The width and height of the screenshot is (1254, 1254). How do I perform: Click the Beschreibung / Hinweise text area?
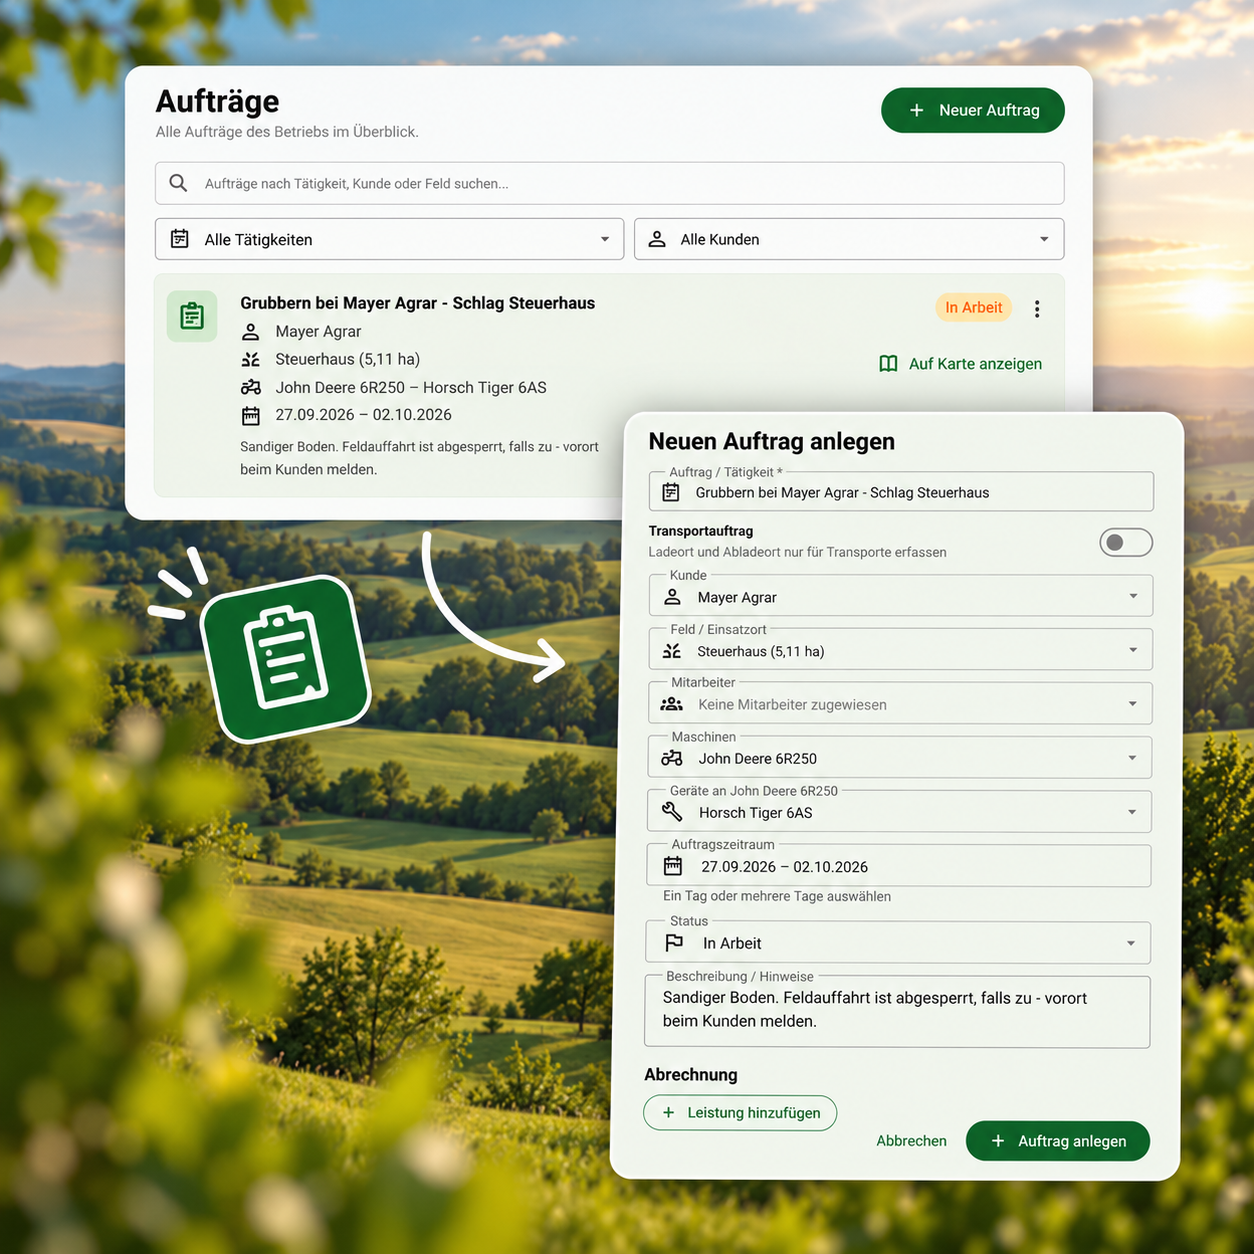click(898, 1012)
